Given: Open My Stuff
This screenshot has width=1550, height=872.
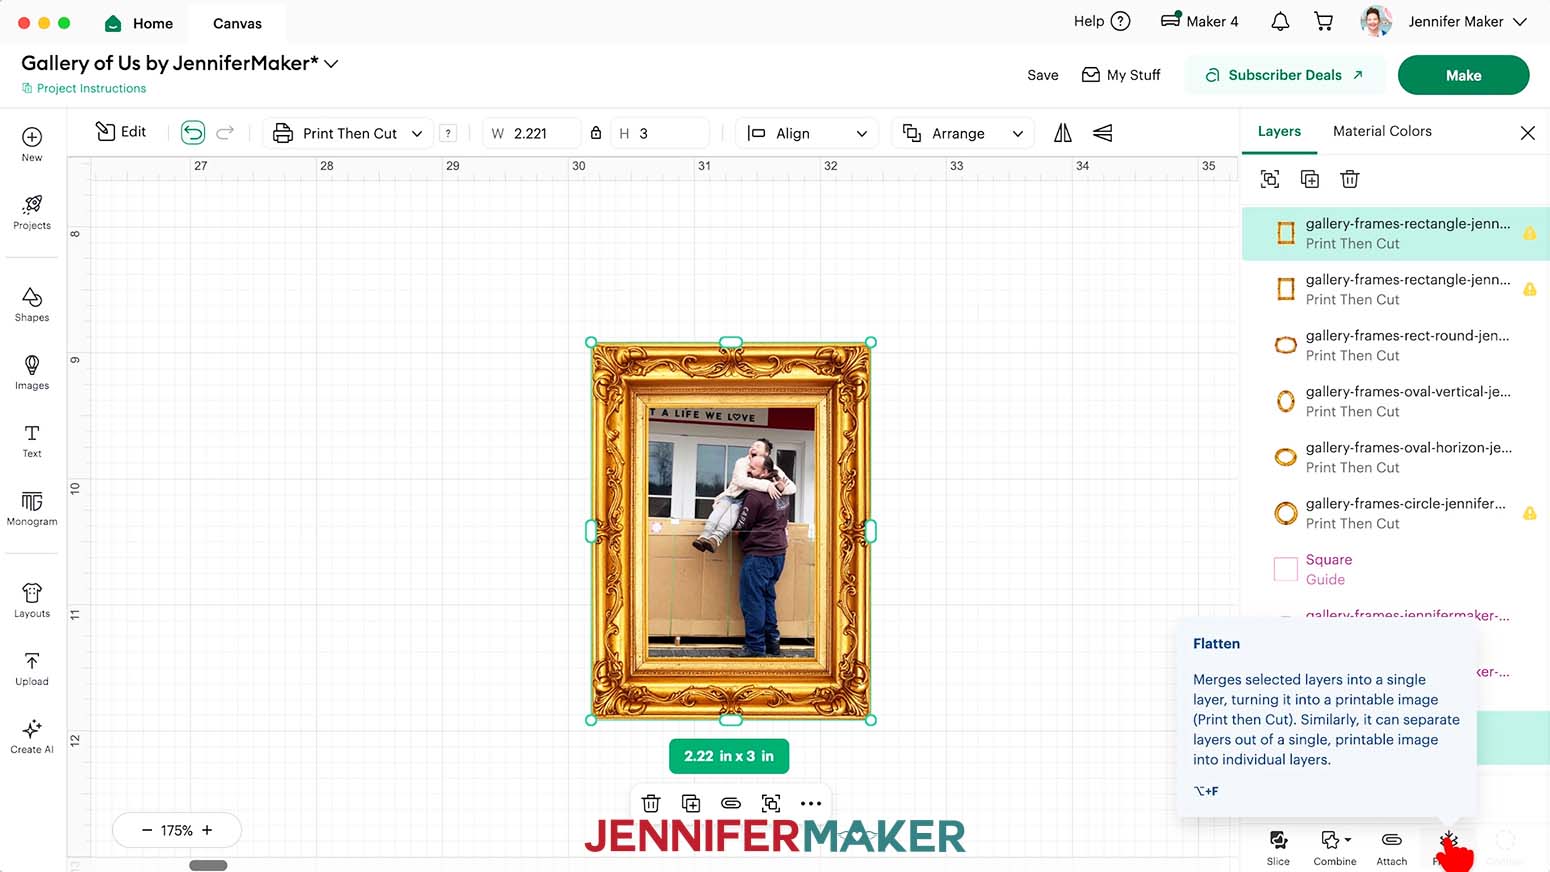Looking at the screenshot, I should coord(1121,75).
